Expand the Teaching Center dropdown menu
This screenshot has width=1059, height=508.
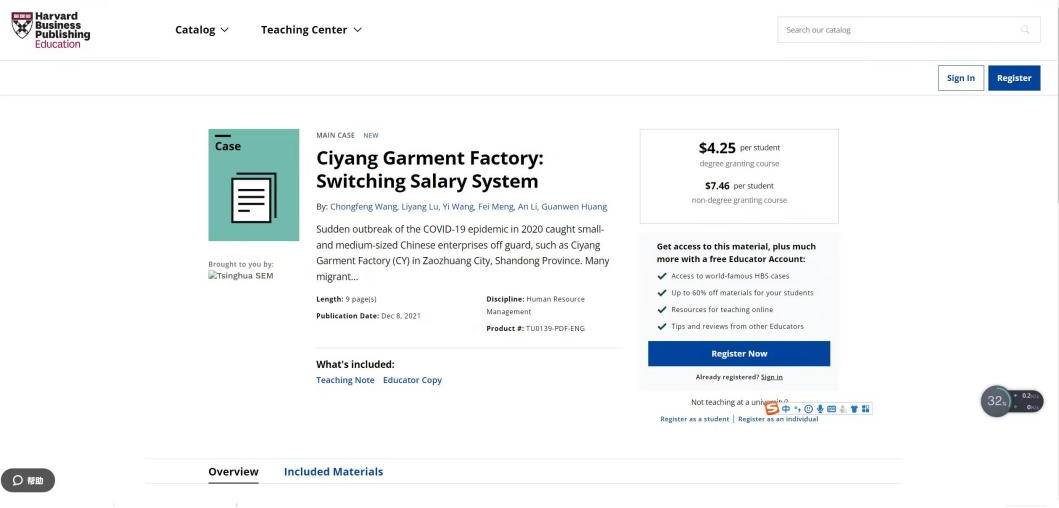(311, 30)
